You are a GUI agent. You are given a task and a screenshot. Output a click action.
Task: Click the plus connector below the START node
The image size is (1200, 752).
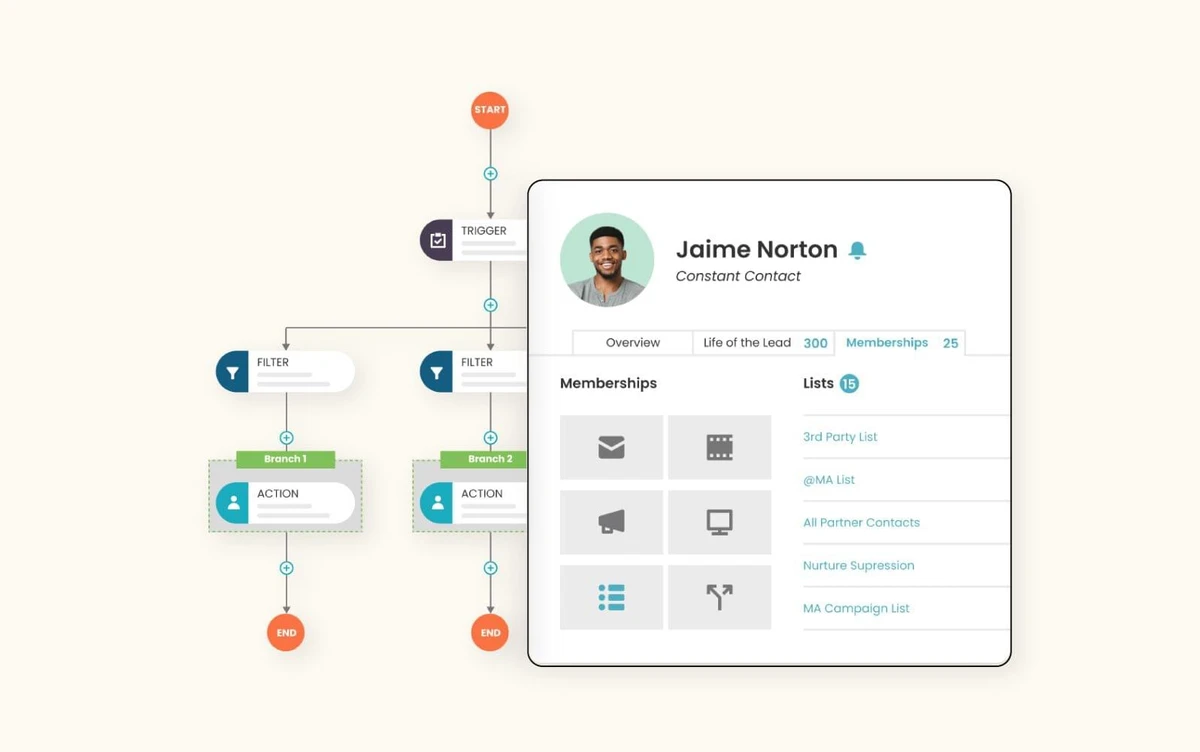point(490,172)
